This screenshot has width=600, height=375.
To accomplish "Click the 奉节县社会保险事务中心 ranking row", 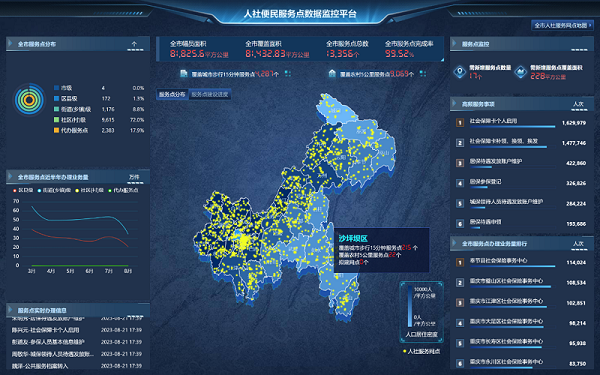I will point(522,262).
